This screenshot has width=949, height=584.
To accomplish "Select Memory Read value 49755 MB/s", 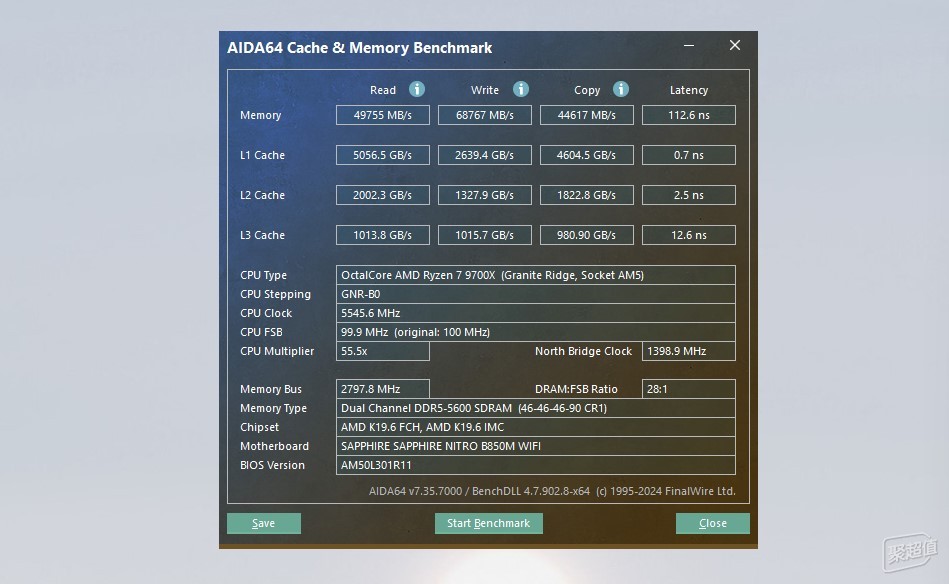I will pyautogui.click(x=383, y=115).
